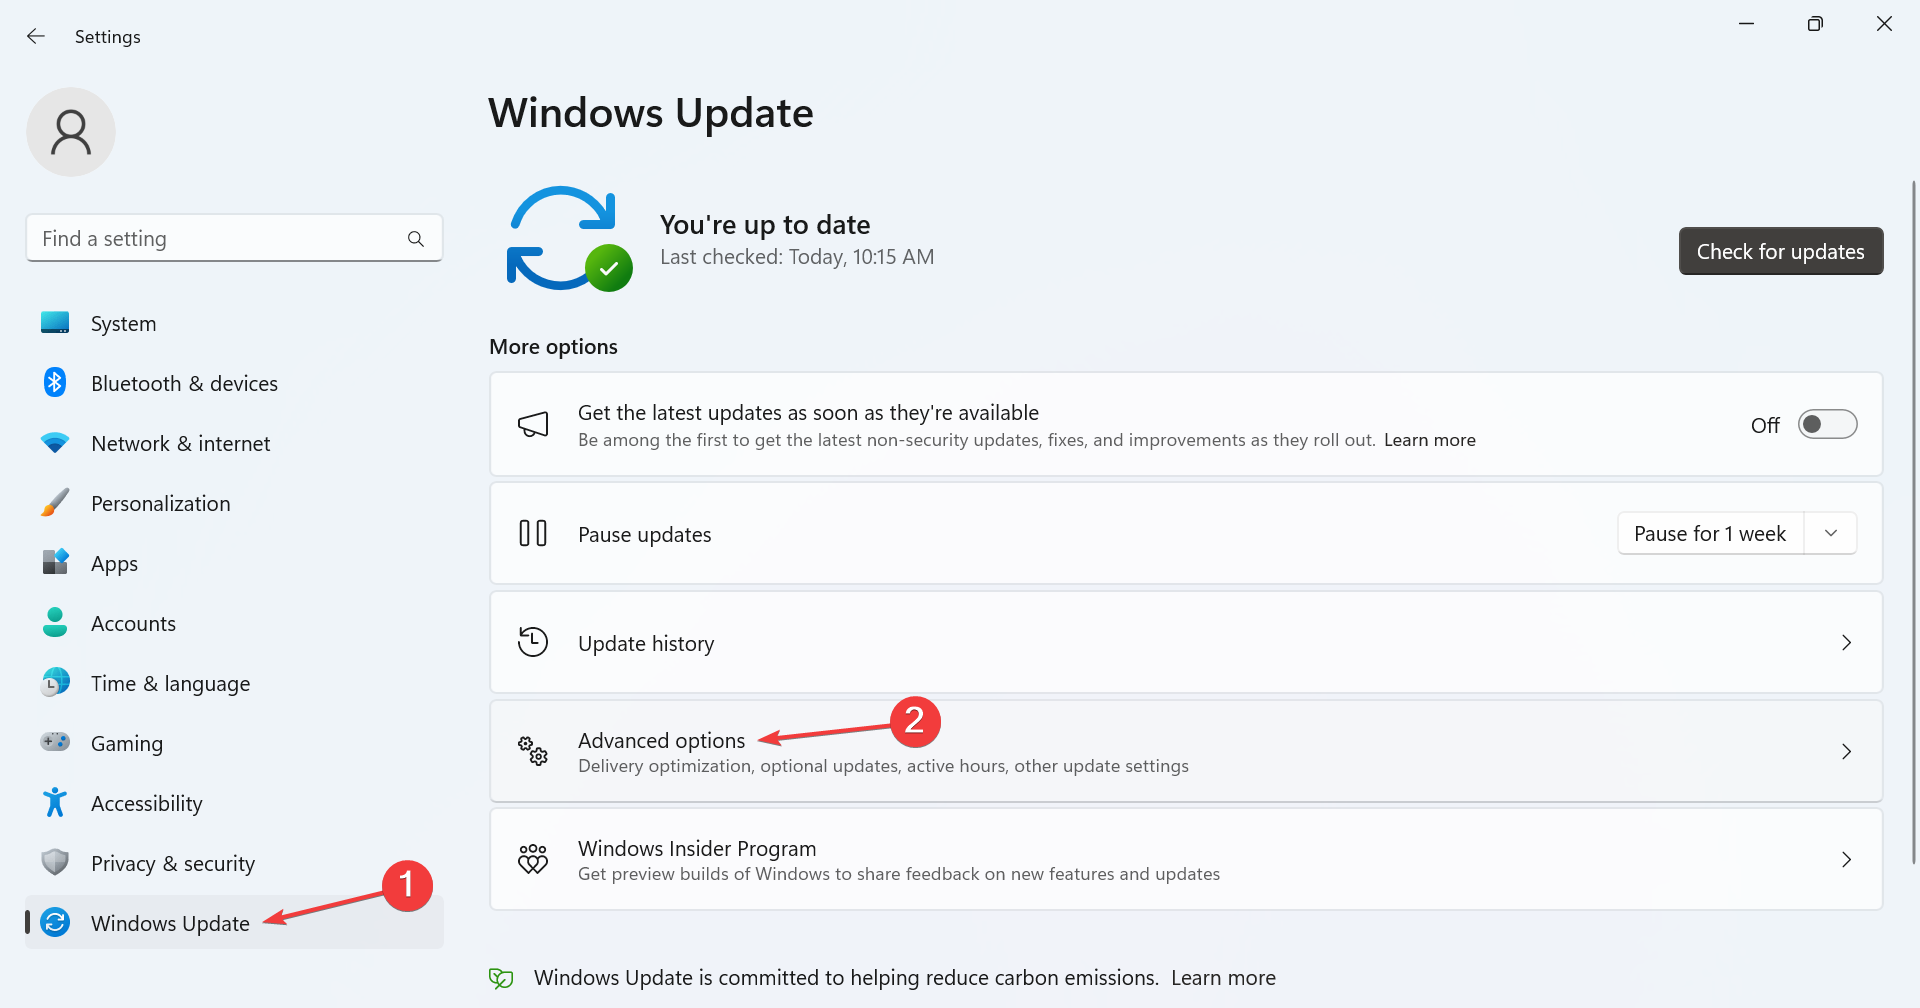Click the megaphone latest updates icon

[533, 424]
